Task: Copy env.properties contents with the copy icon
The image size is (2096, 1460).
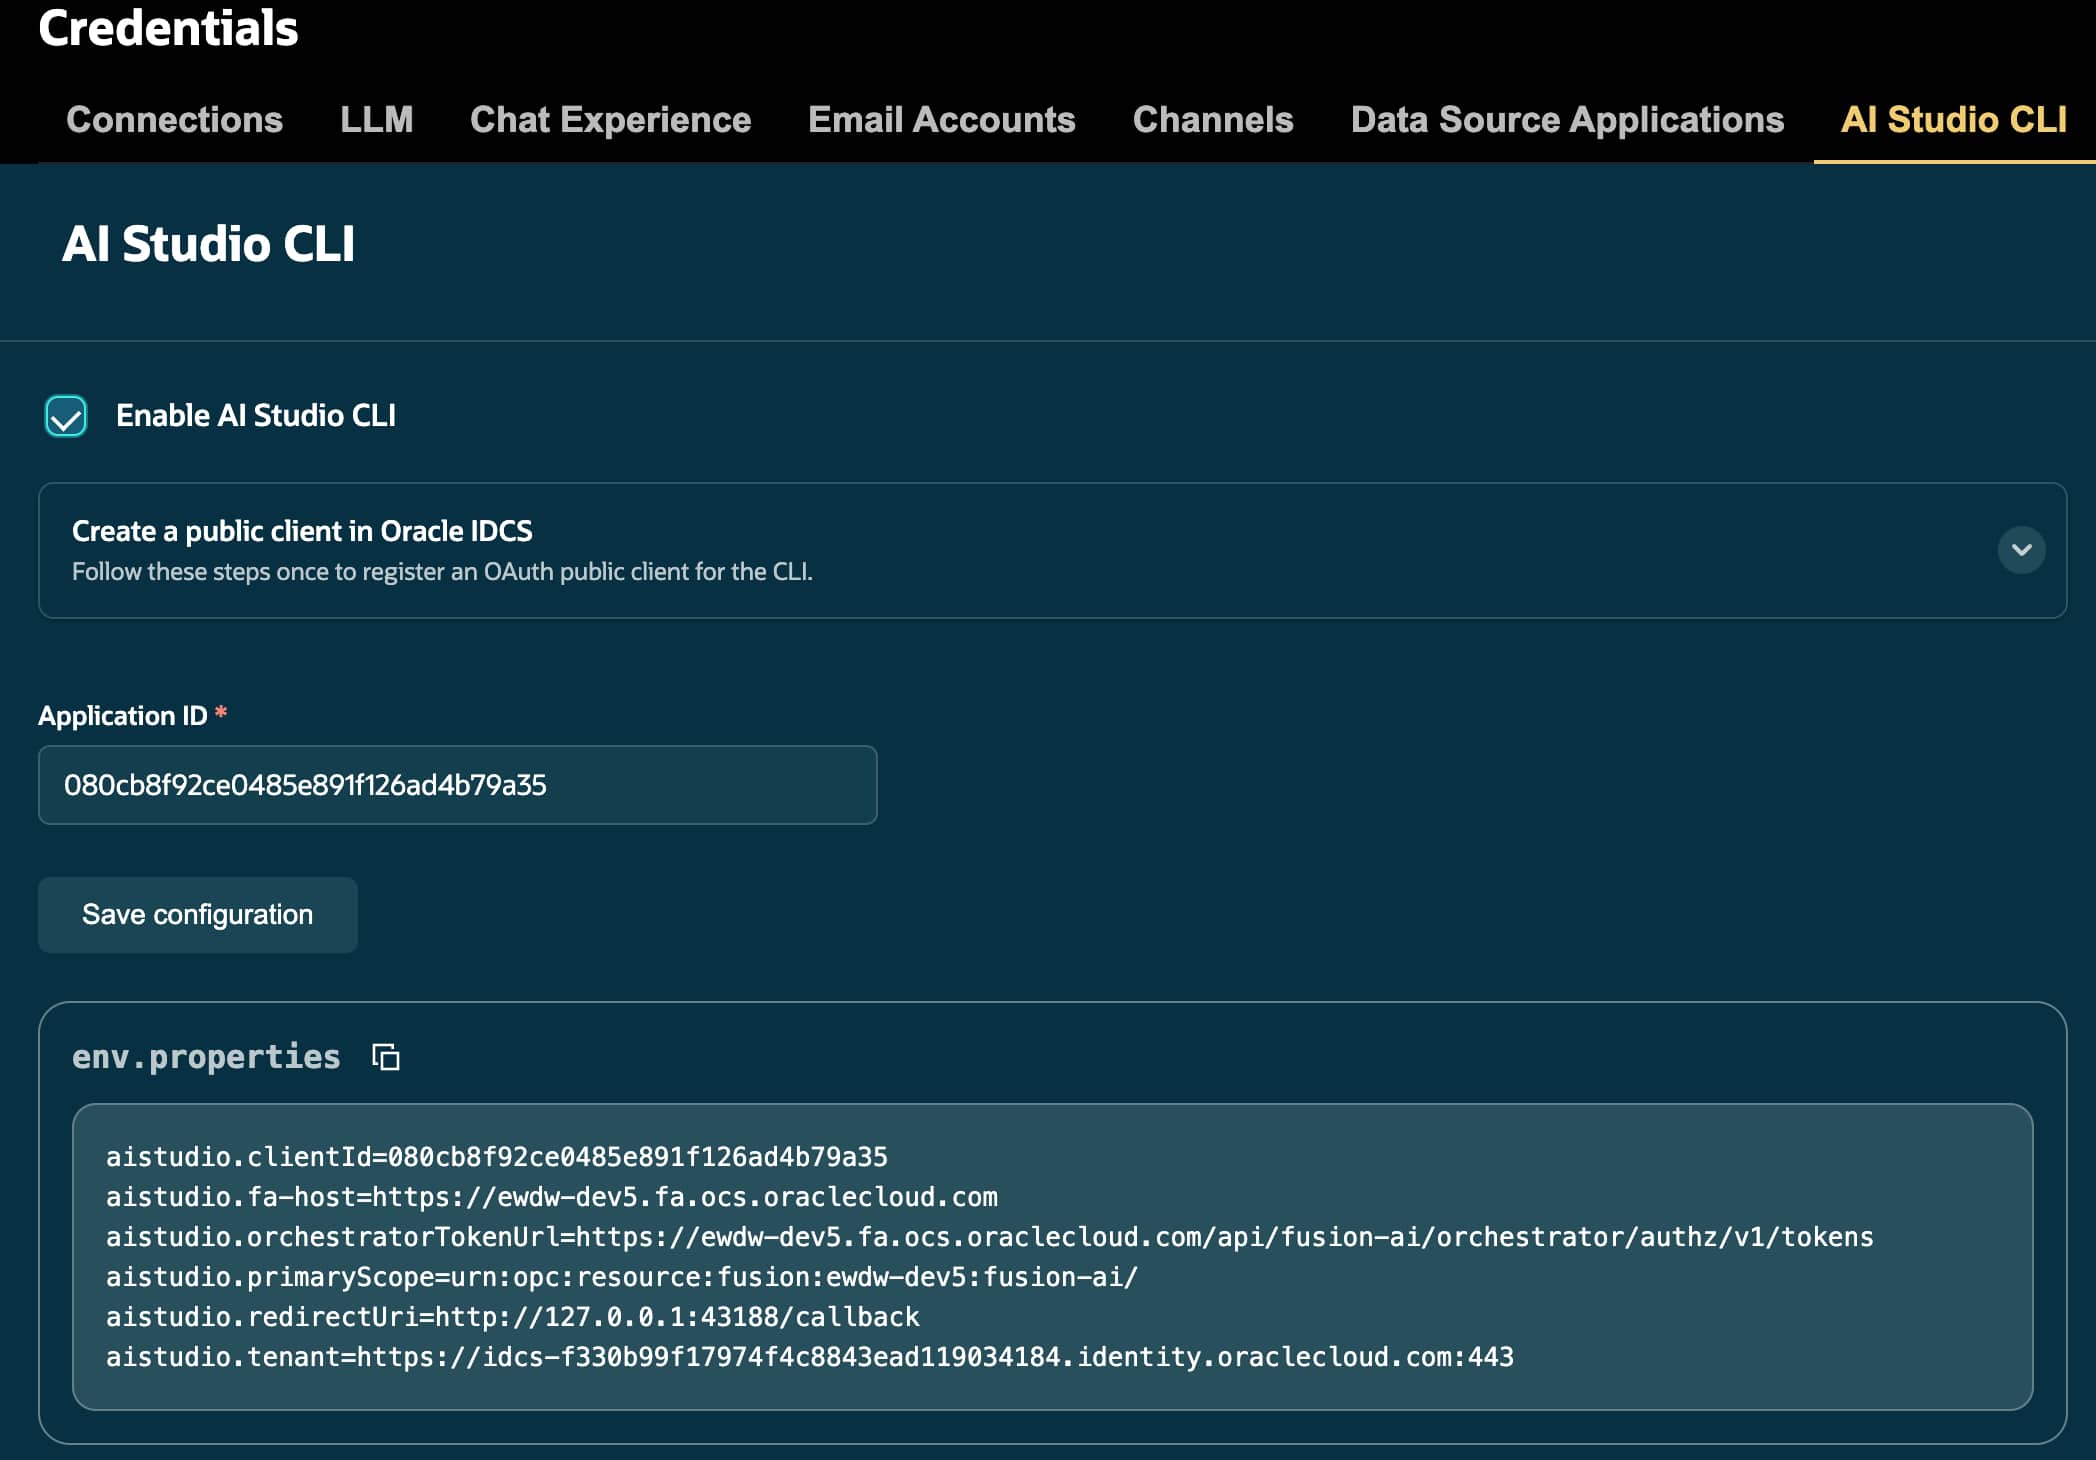Action: pyautogui.click(x=386, y=1057)
